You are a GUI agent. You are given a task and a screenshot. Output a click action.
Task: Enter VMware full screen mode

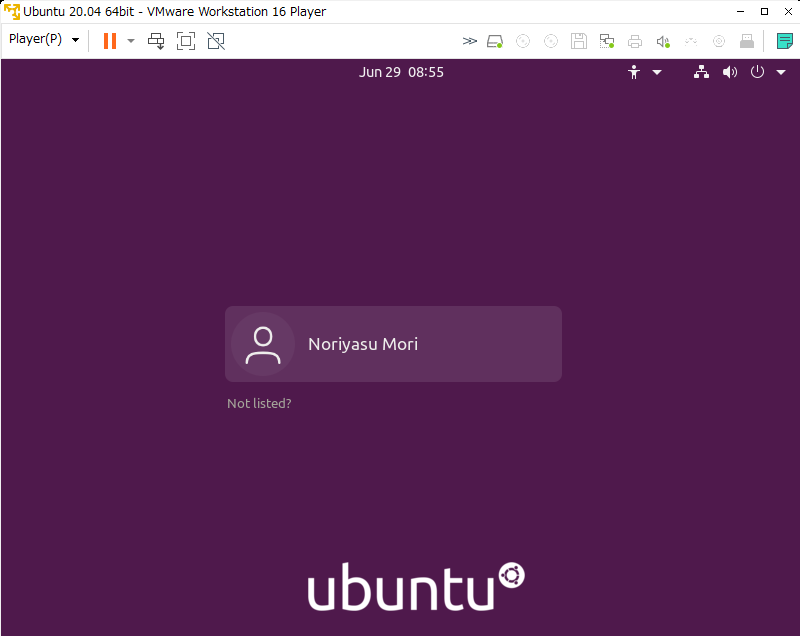point(186,41)
